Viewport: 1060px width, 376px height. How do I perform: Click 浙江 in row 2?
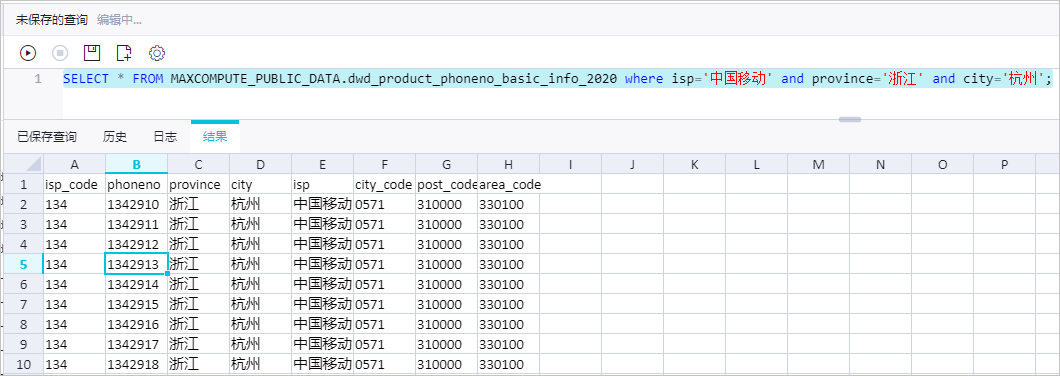pyautogui.click(x=199, y=204)
